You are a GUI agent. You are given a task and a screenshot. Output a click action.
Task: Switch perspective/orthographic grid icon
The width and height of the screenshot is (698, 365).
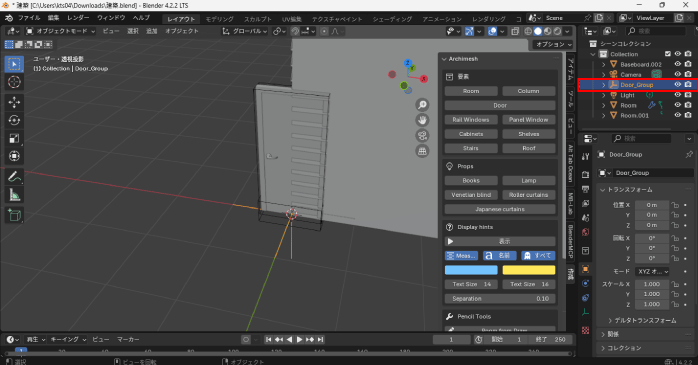click(x=422, y=151)
